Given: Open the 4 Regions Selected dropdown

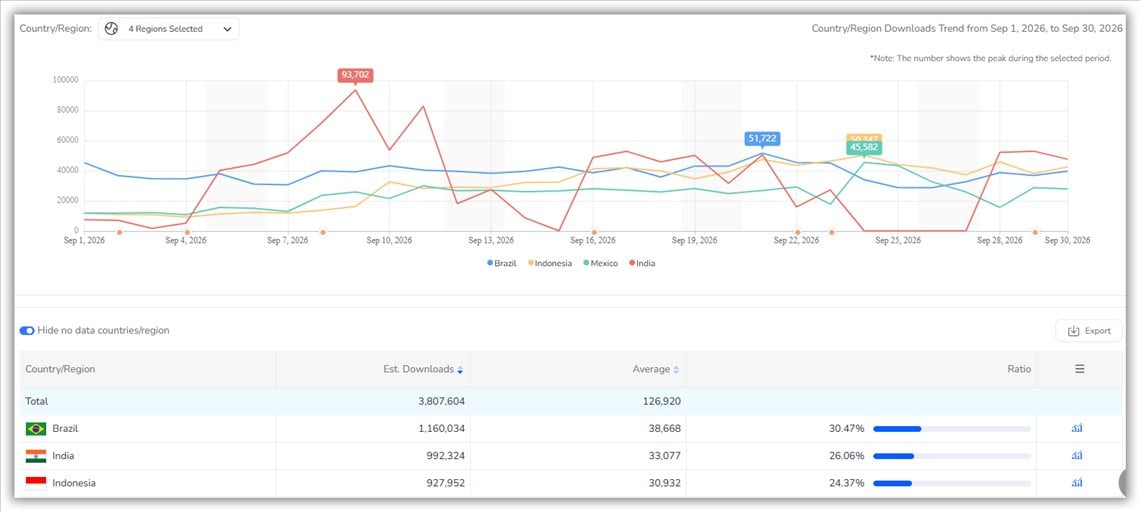Looking at the screenshot, I should click(169, 29).
